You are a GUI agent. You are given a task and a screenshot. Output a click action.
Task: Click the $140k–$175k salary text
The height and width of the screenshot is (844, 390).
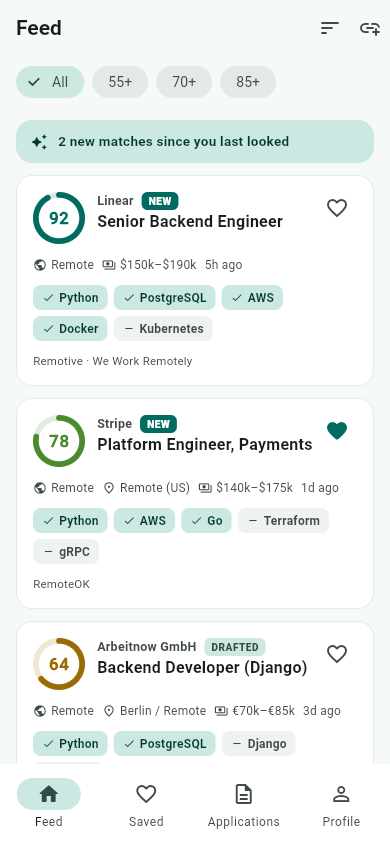coord(254,488)
